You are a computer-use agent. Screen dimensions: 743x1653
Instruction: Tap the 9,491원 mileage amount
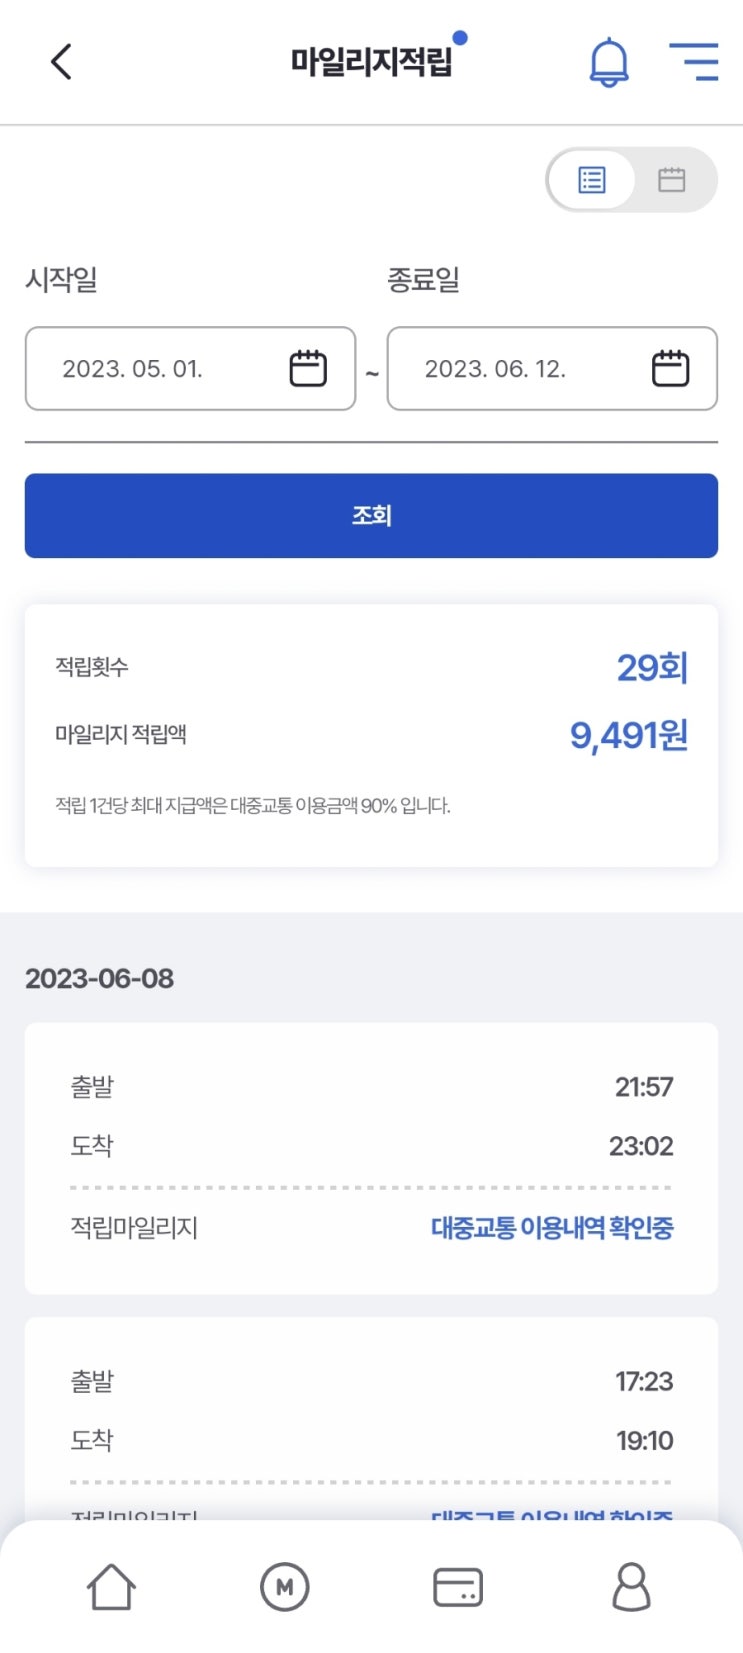628,735
